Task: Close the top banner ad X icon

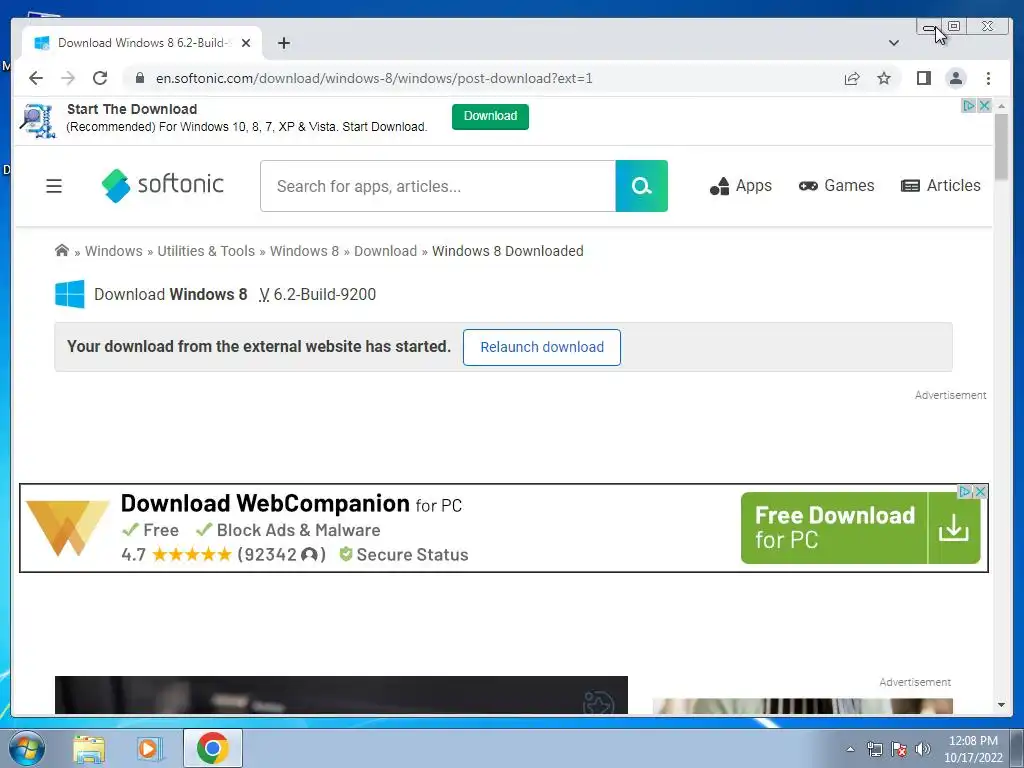Action: [x=984, y=105]
